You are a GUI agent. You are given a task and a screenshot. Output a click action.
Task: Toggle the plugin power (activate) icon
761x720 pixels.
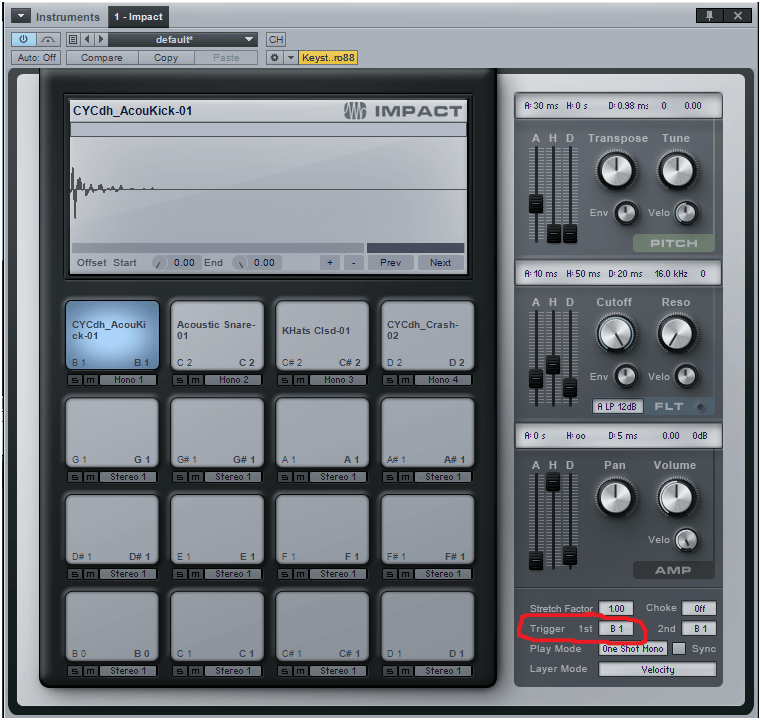pyautogui.click(x=23, y=39)
